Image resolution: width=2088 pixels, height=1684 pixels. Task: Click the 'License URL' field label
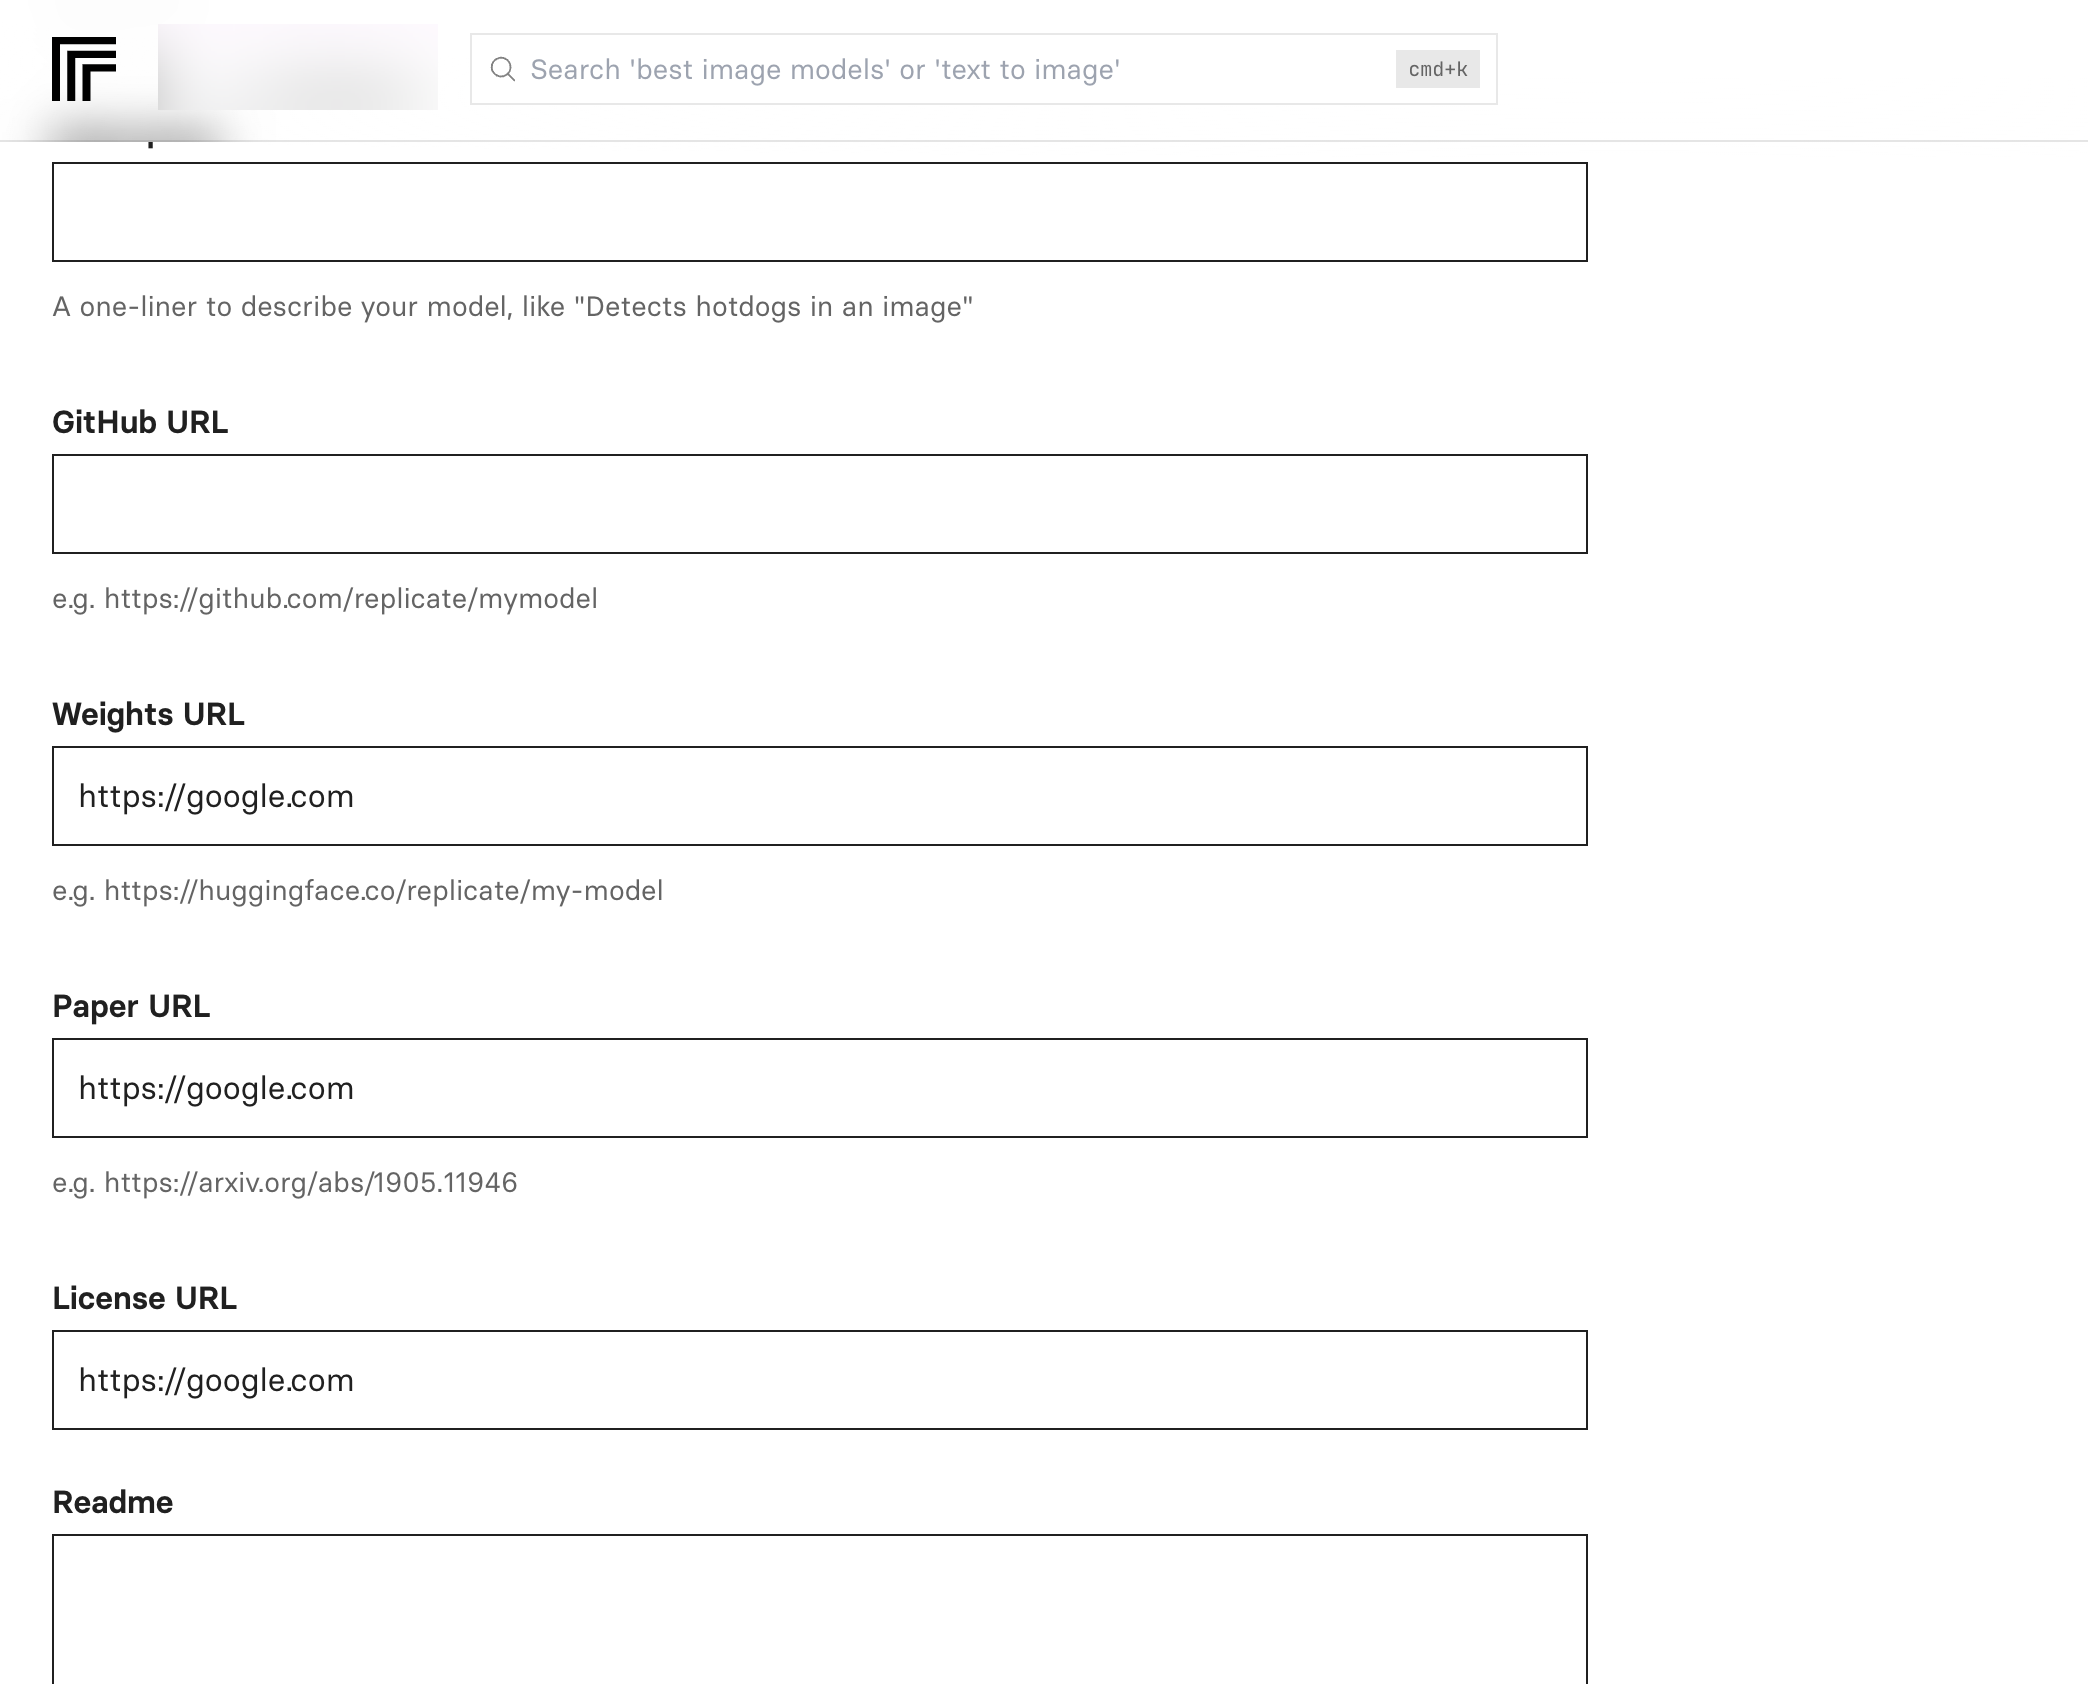144,1298
